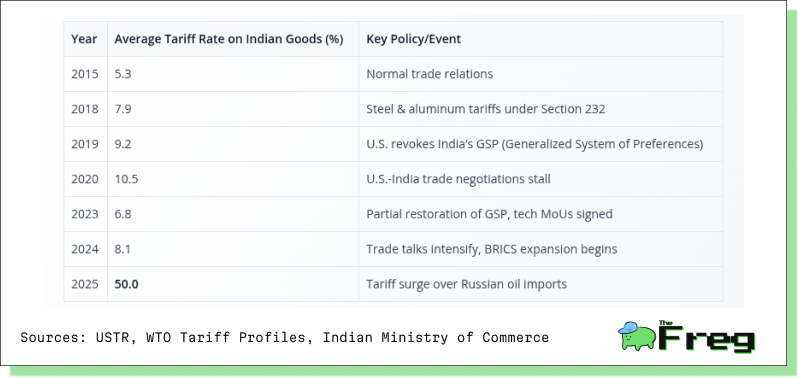Click the 2015 year cell
The height and width of the screenshot is (378, 799).
pyautogui.click(x=85, y=74)
